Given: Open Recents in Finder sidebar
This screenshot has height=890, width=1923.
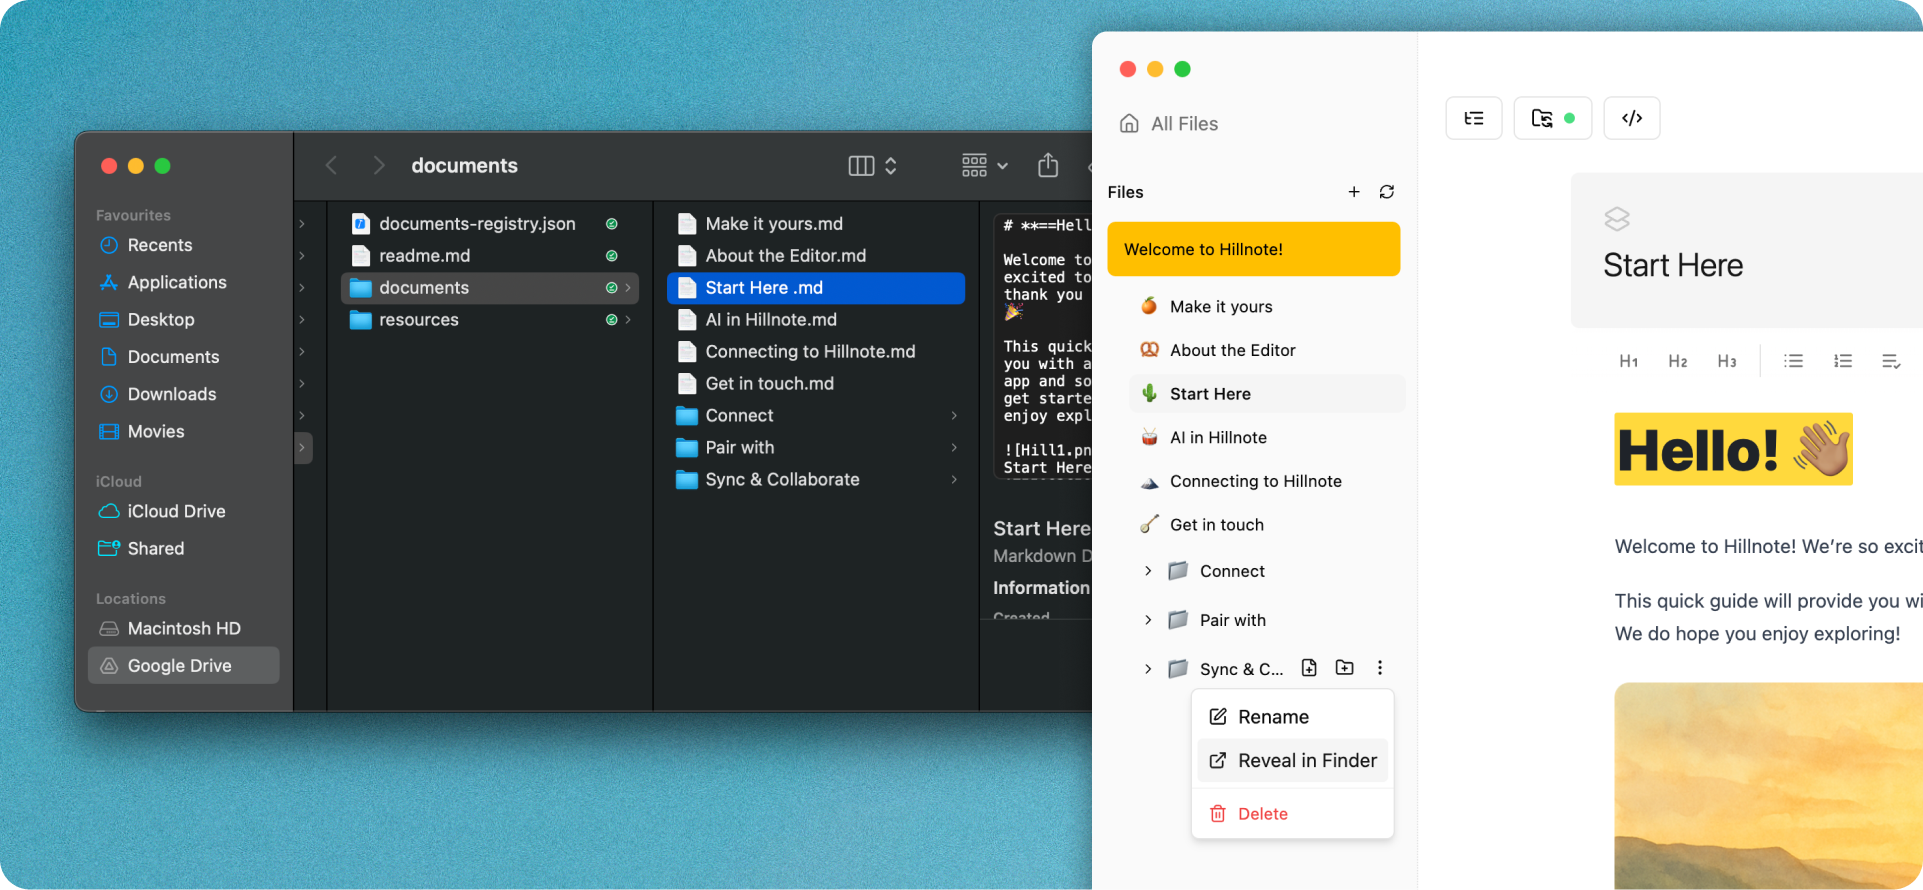Looking at the screenshot, I should tap(184, 245).
